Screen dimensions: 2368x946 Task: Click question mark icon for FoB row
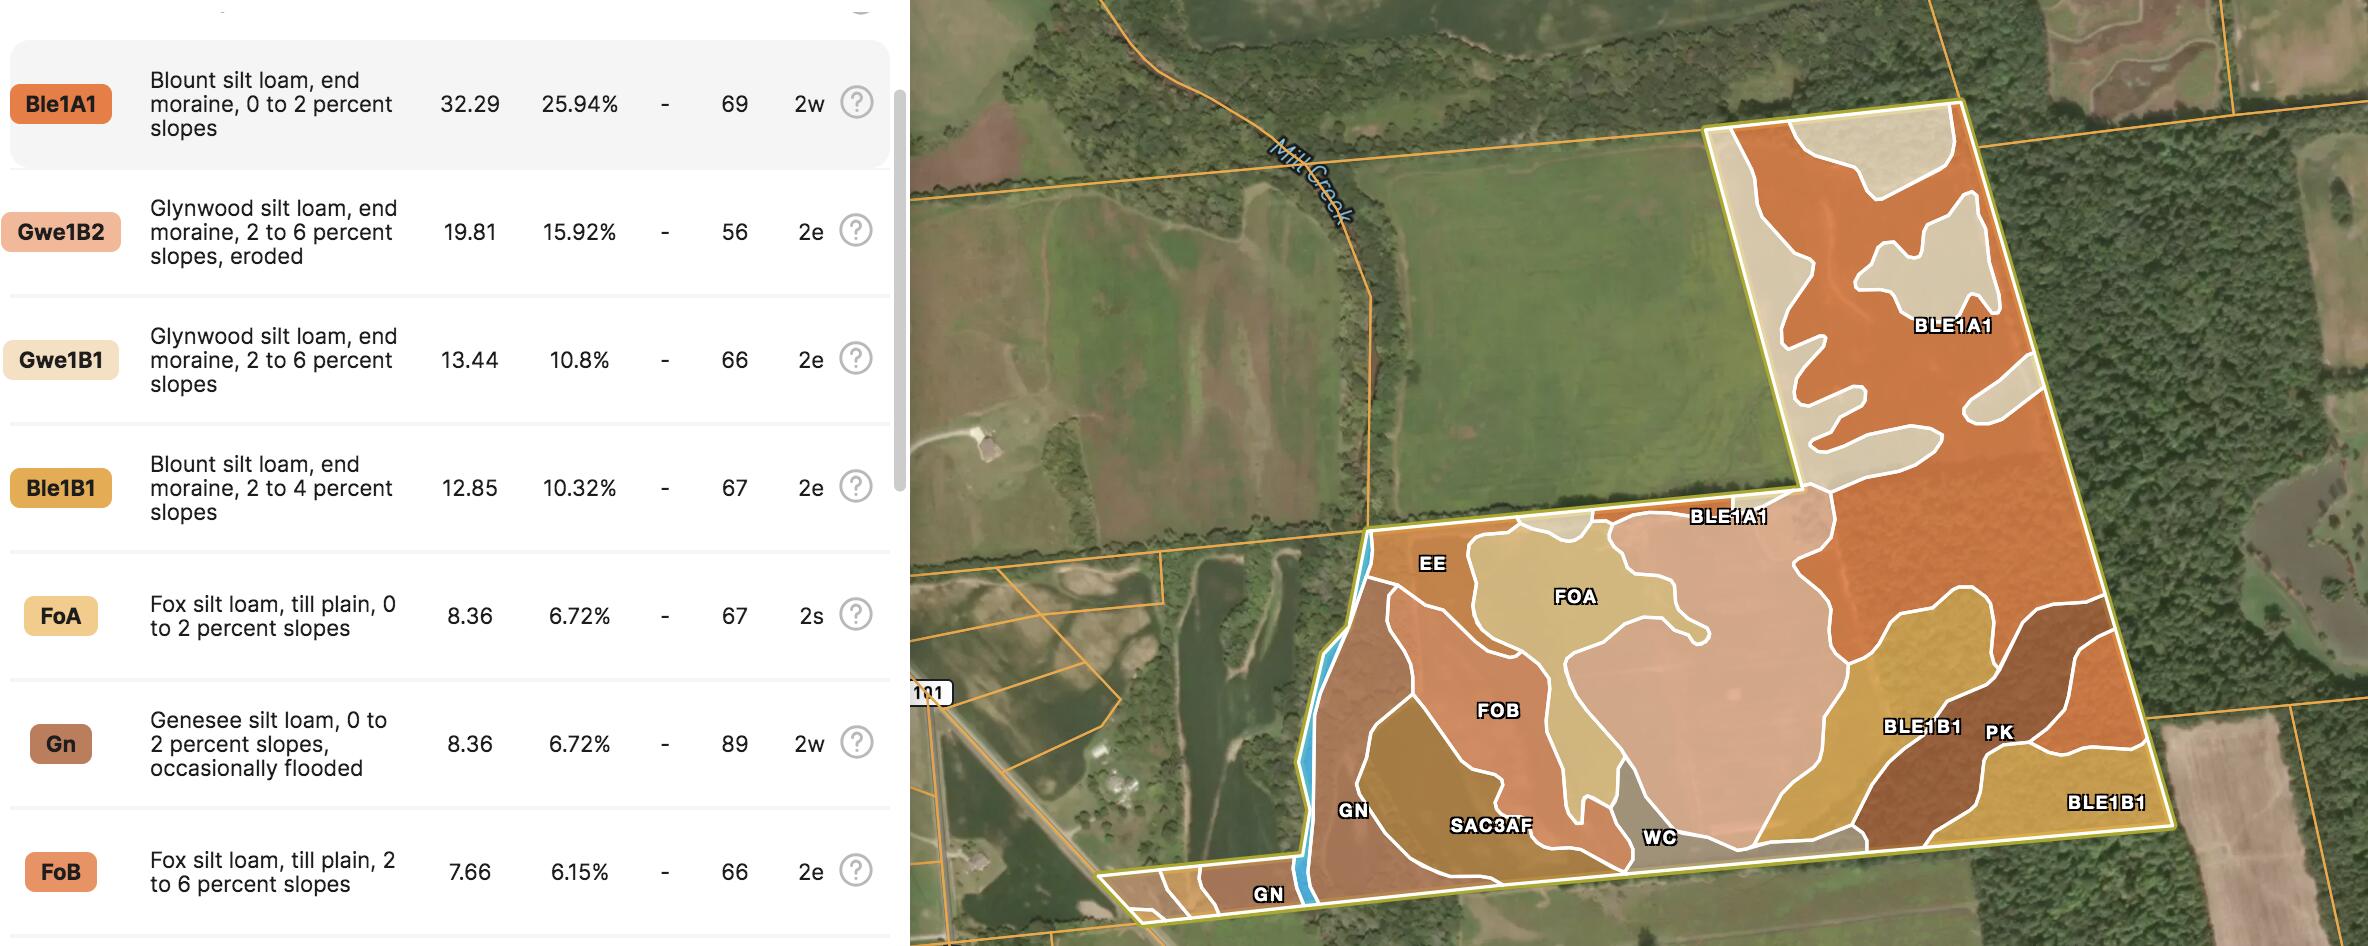point(855,871)
